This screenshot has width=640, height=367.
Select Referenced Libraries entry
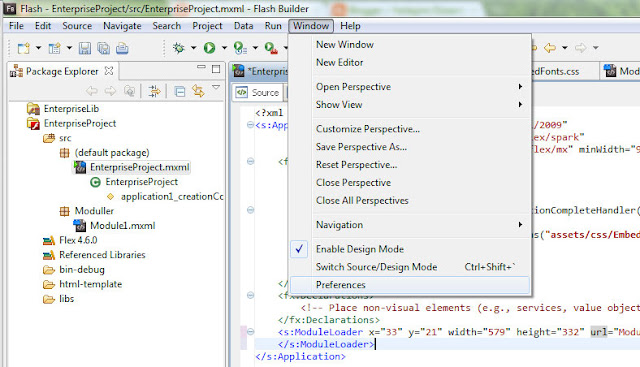pos(102,255)
